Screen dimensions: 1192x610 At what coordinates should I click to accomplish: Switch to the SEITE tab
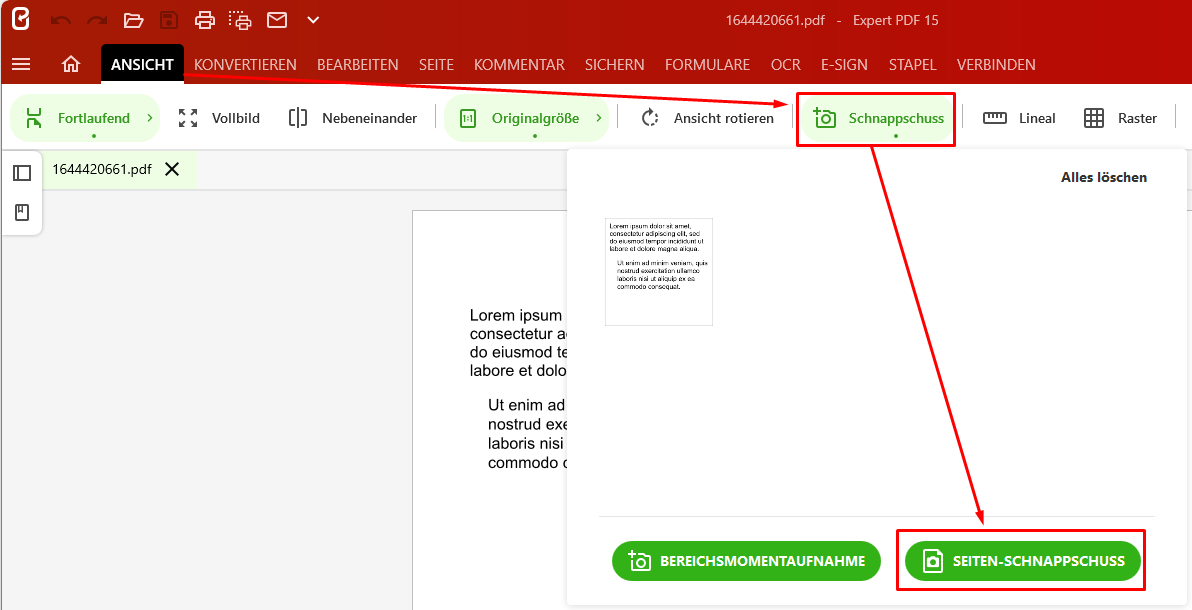point(436,65)
